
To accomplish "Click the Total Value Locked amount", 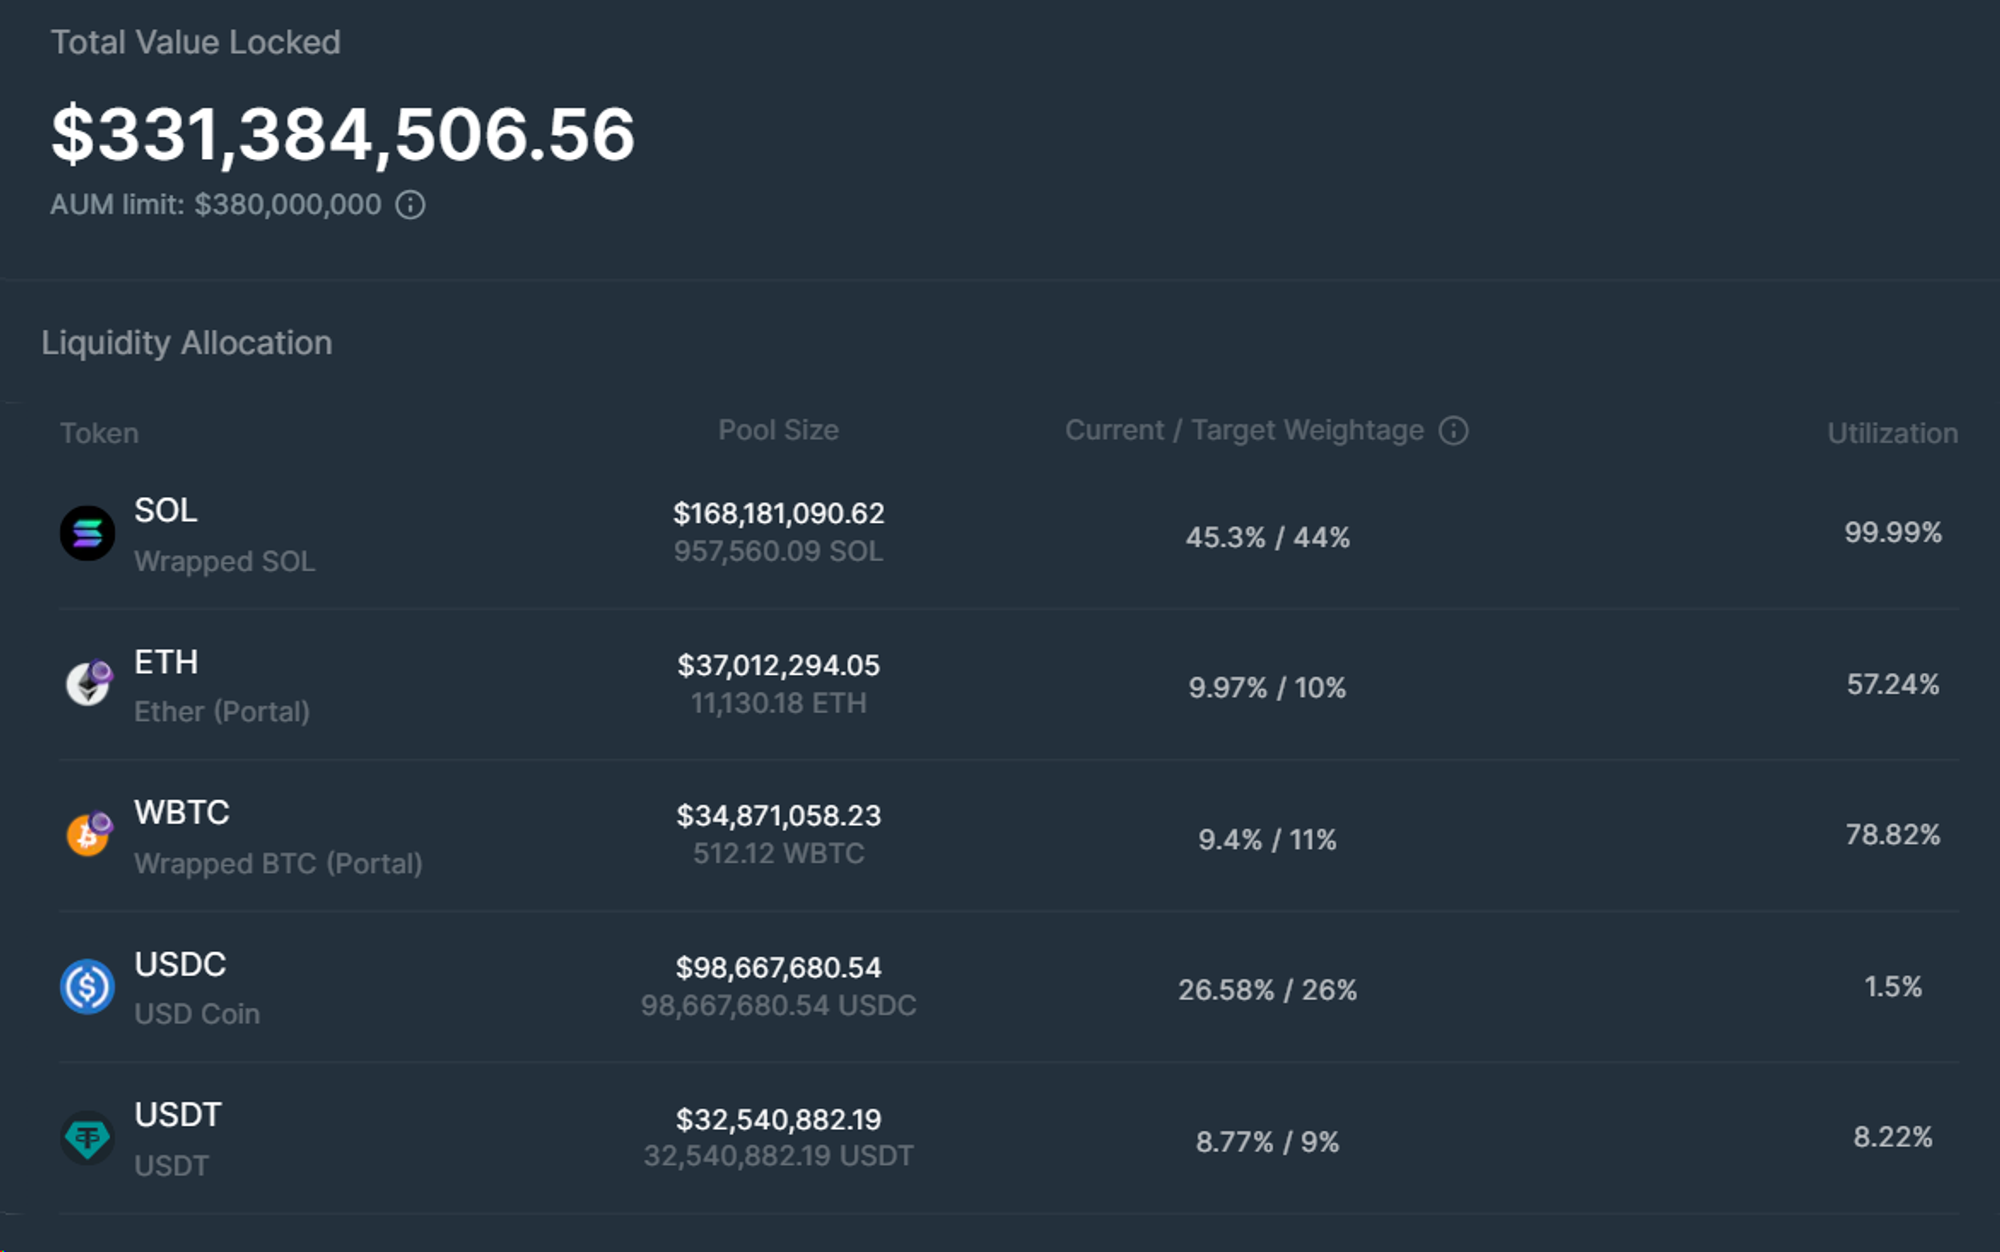I will (x=343, y=134).
